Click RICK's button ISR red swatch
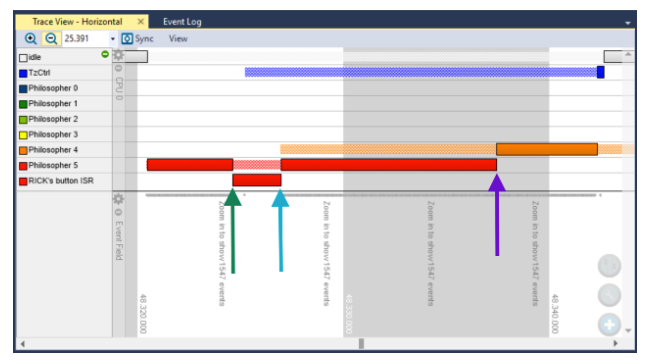 [23, 182]
